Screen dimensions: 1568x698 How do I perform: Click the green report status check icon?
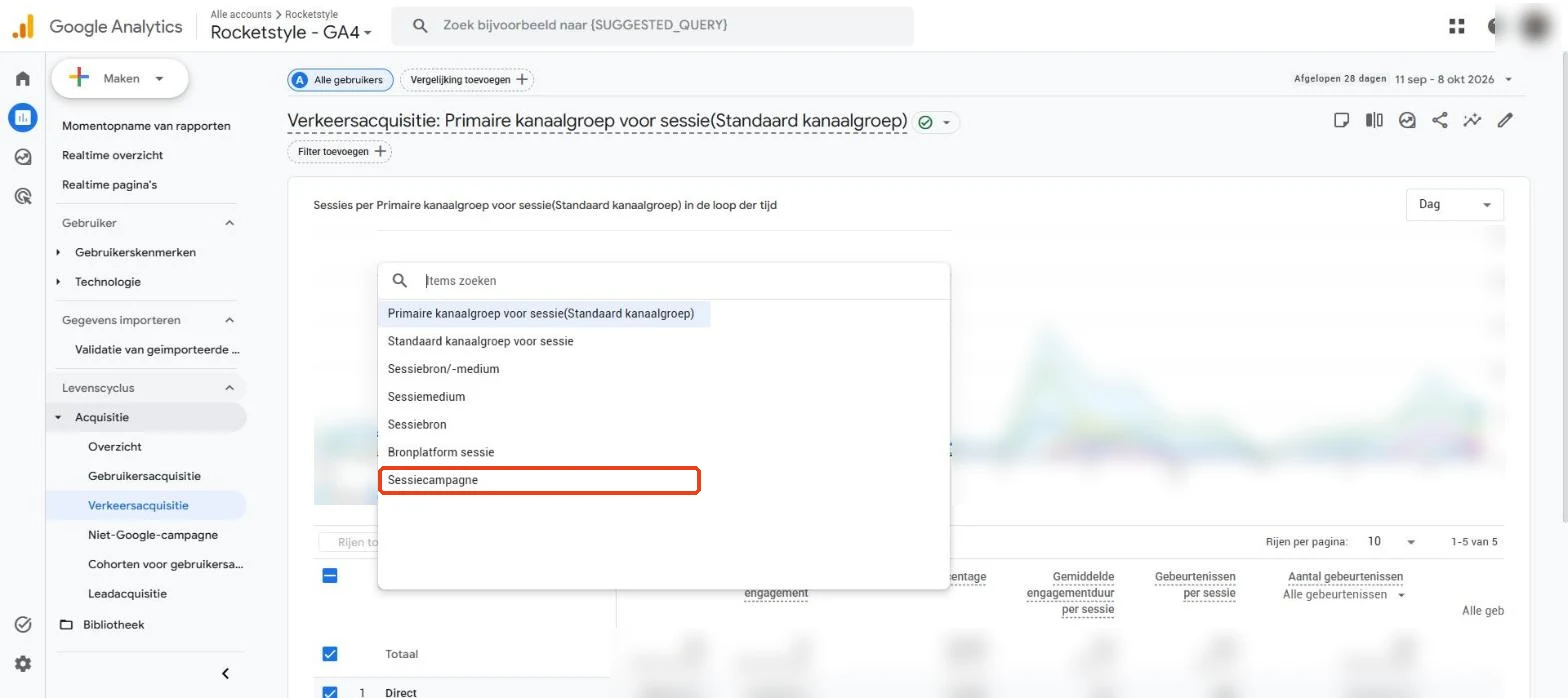click(x=926, y=123)
